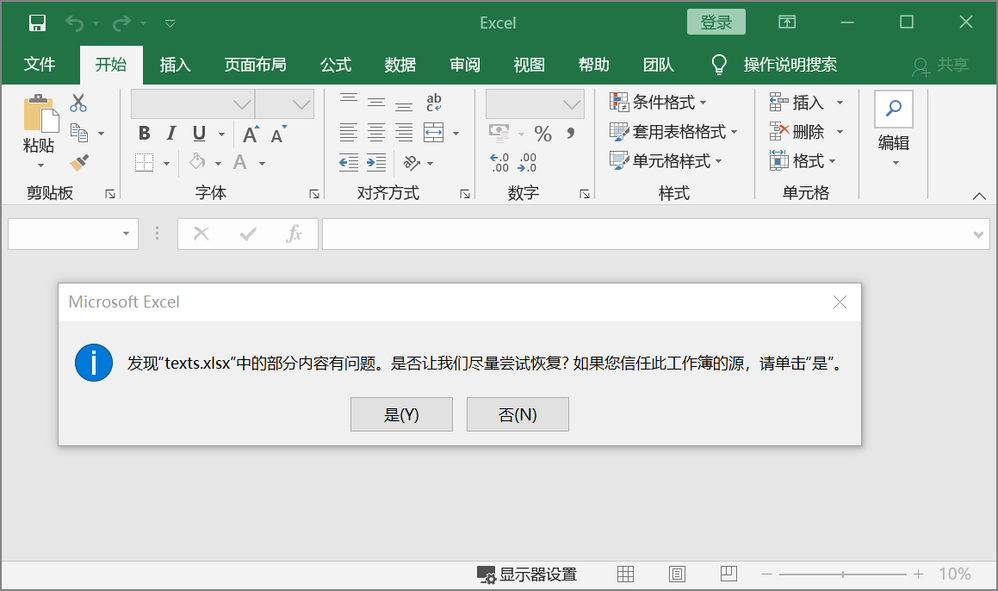Click Center alignment icon
Viewport: 998px width, 591px height.
coord(376,133)
